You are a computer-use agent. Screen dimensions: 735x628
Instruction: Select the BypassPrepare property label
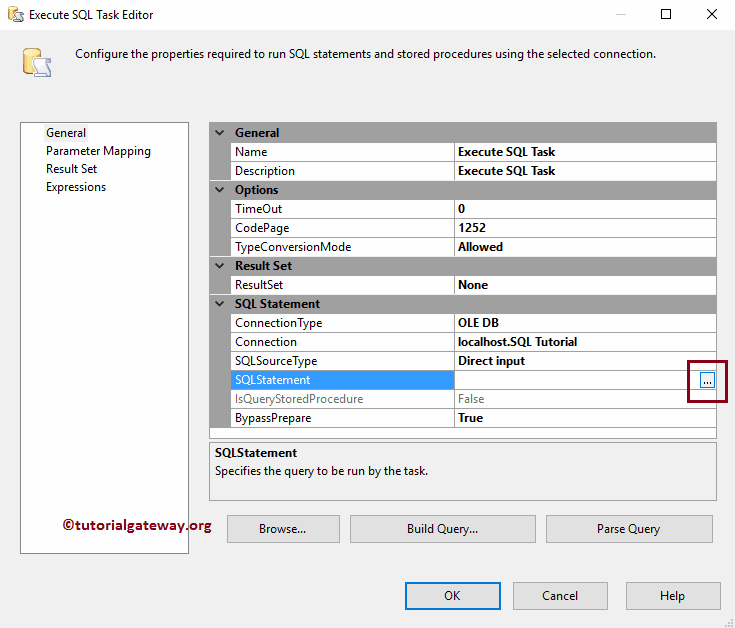click(342, 418)
